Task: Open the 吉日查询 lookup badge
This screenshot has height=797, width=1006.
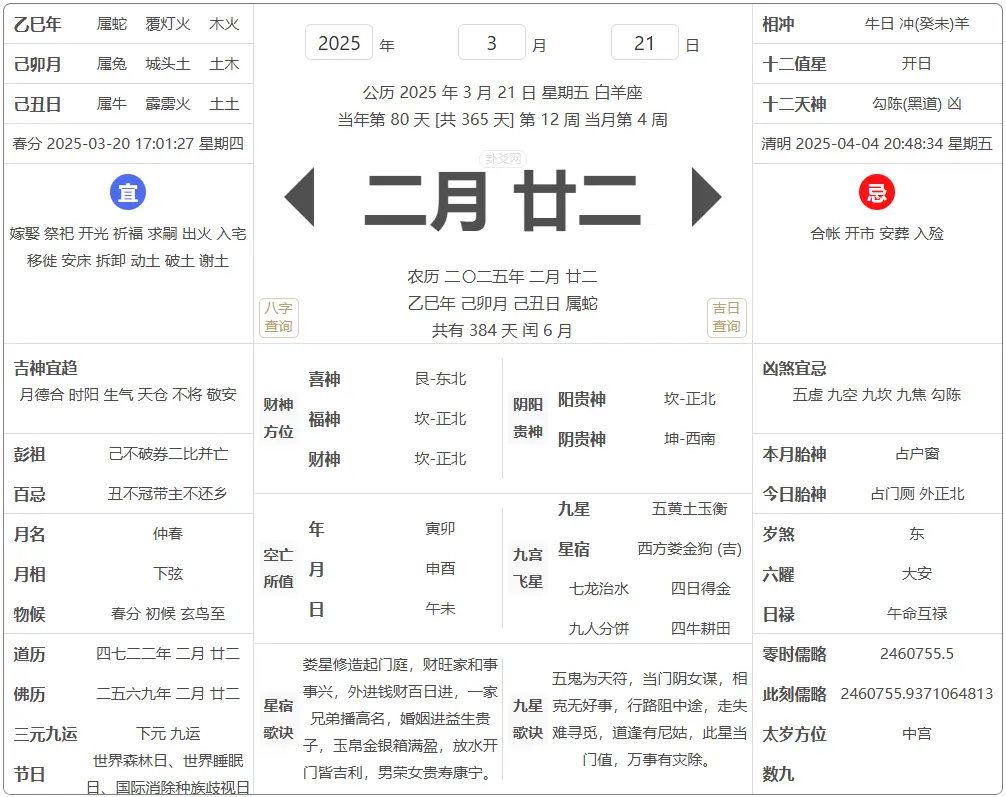Action: 726,318
